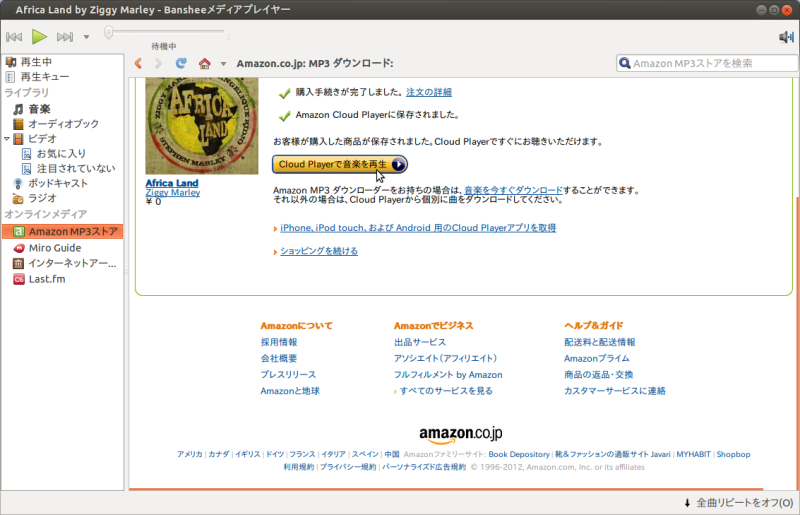This screenshot has height=515, width=800.
Task: Select Amazon MP3ストア source
Action: (x=62, y=232)
